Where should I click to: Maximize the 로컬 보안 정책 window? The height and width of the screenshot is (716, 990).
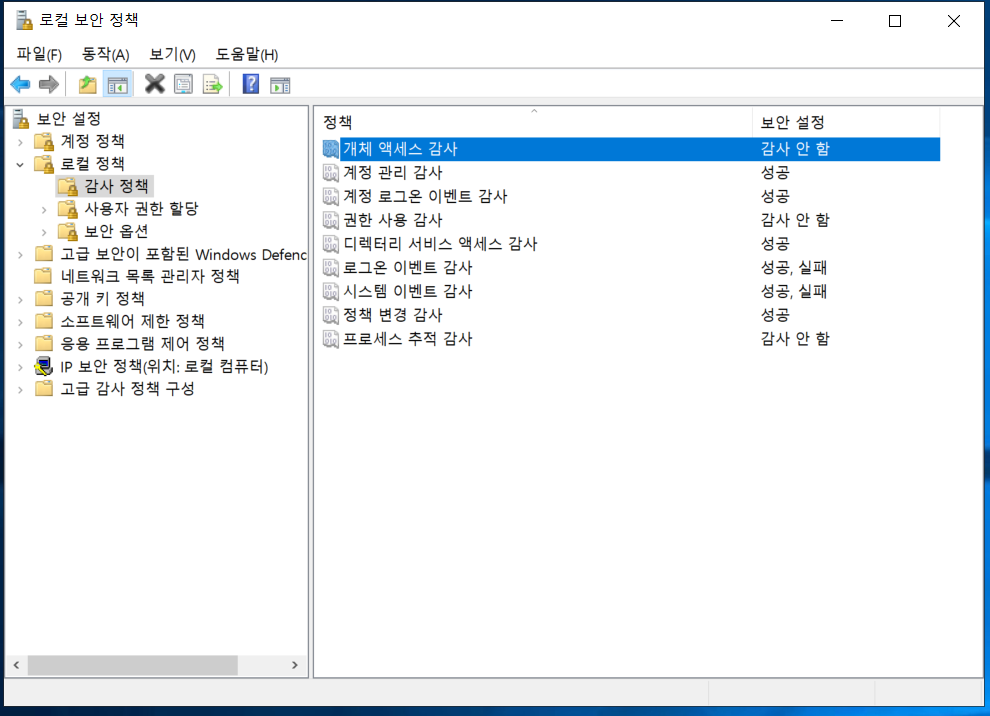895,21
